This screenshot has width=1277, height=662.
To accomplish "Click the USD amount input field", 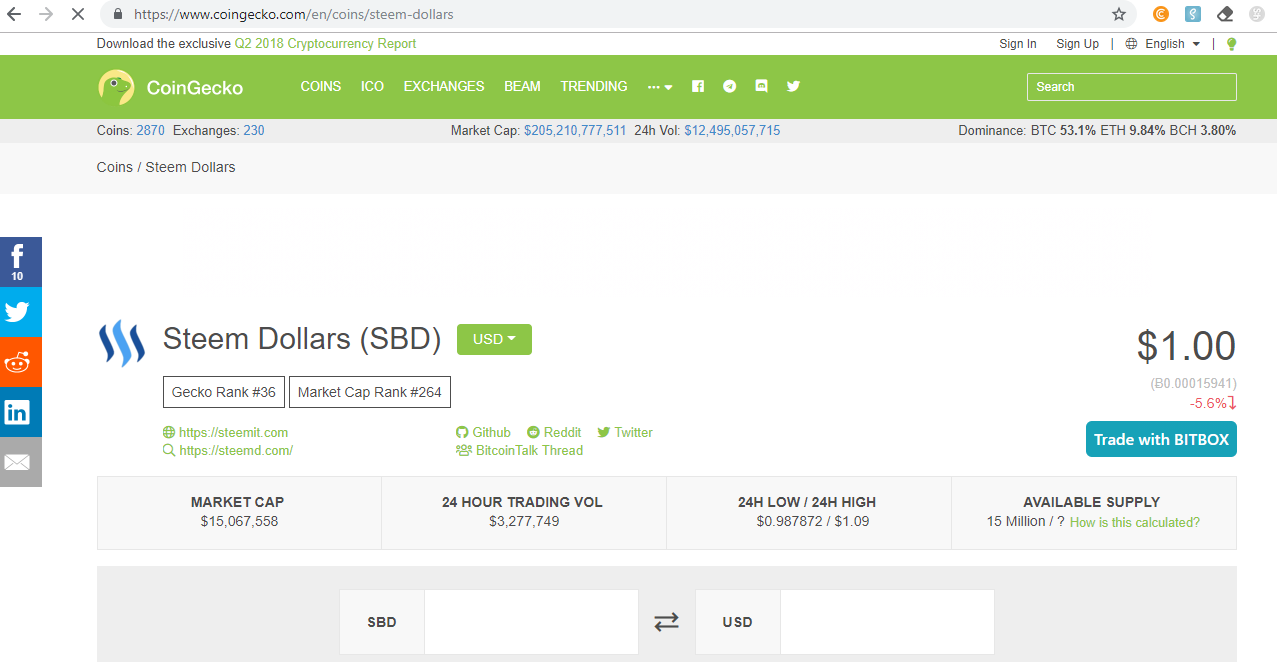I will 887,622.
